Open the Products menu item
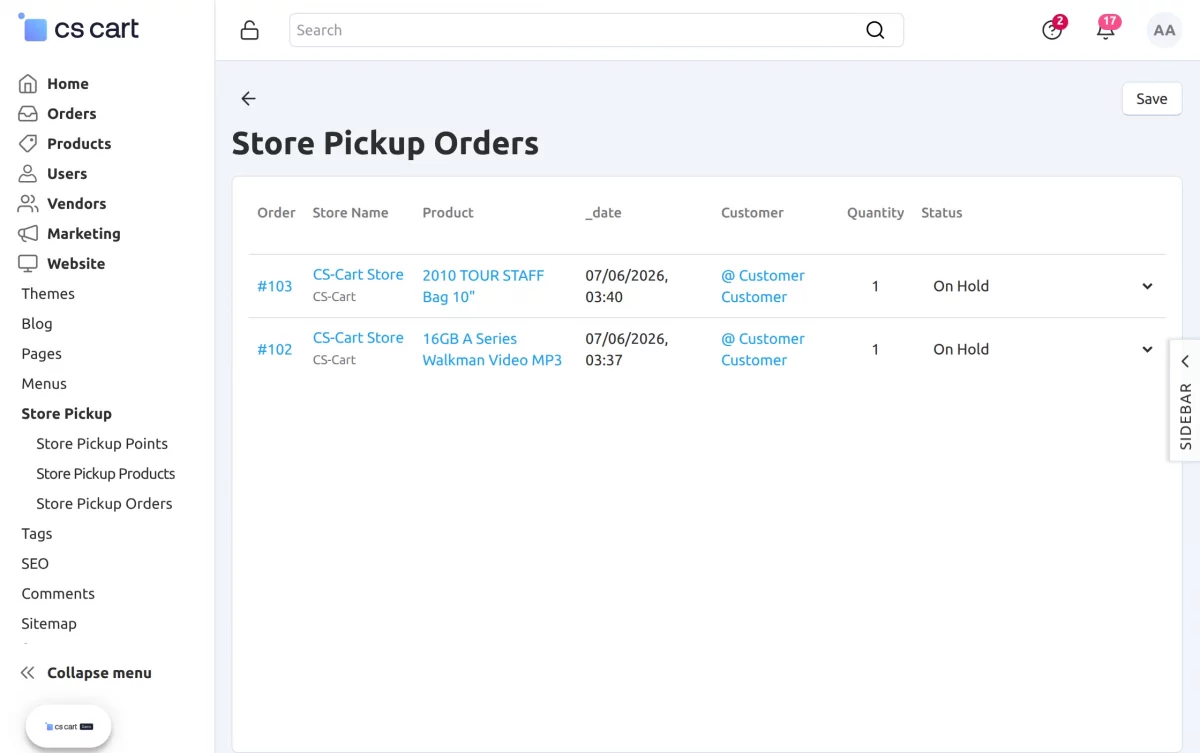This screenshot has width=1200, height=753. coord(79,144)
